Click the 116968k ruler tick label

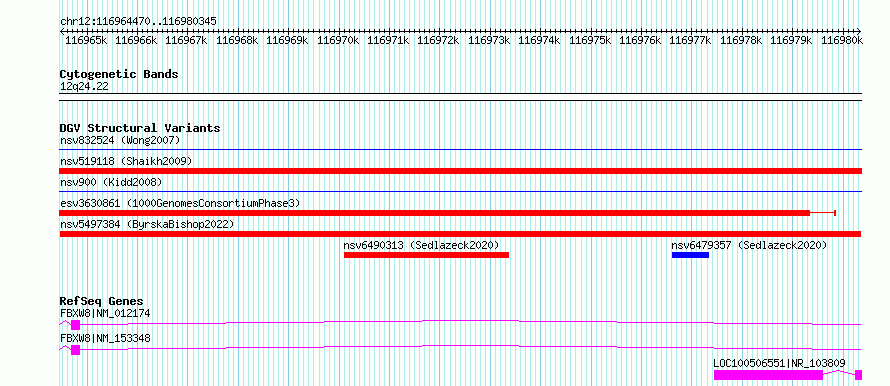click(237, 40)
